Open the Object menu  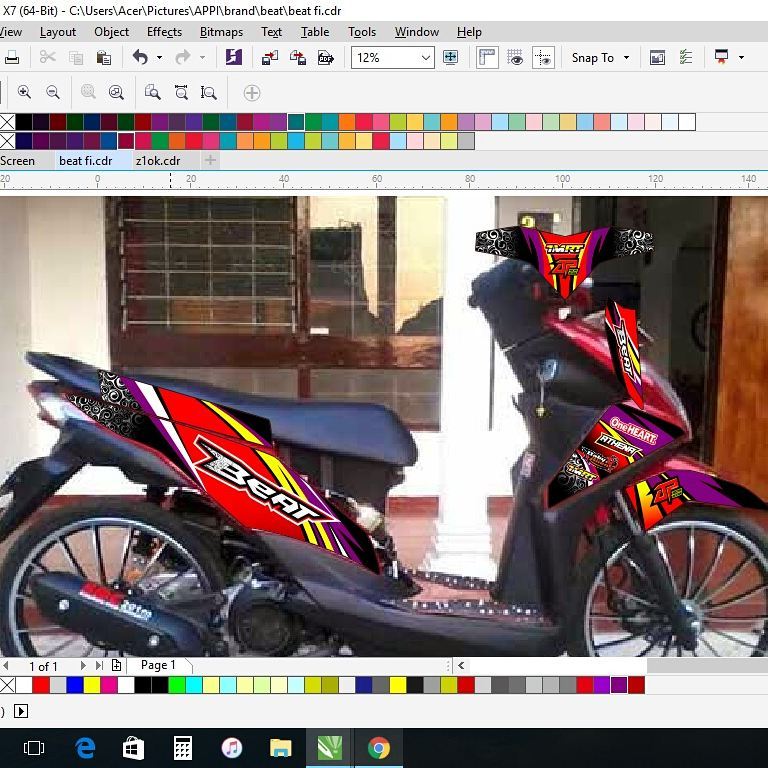pyautogui.click(x=112, y=32)
